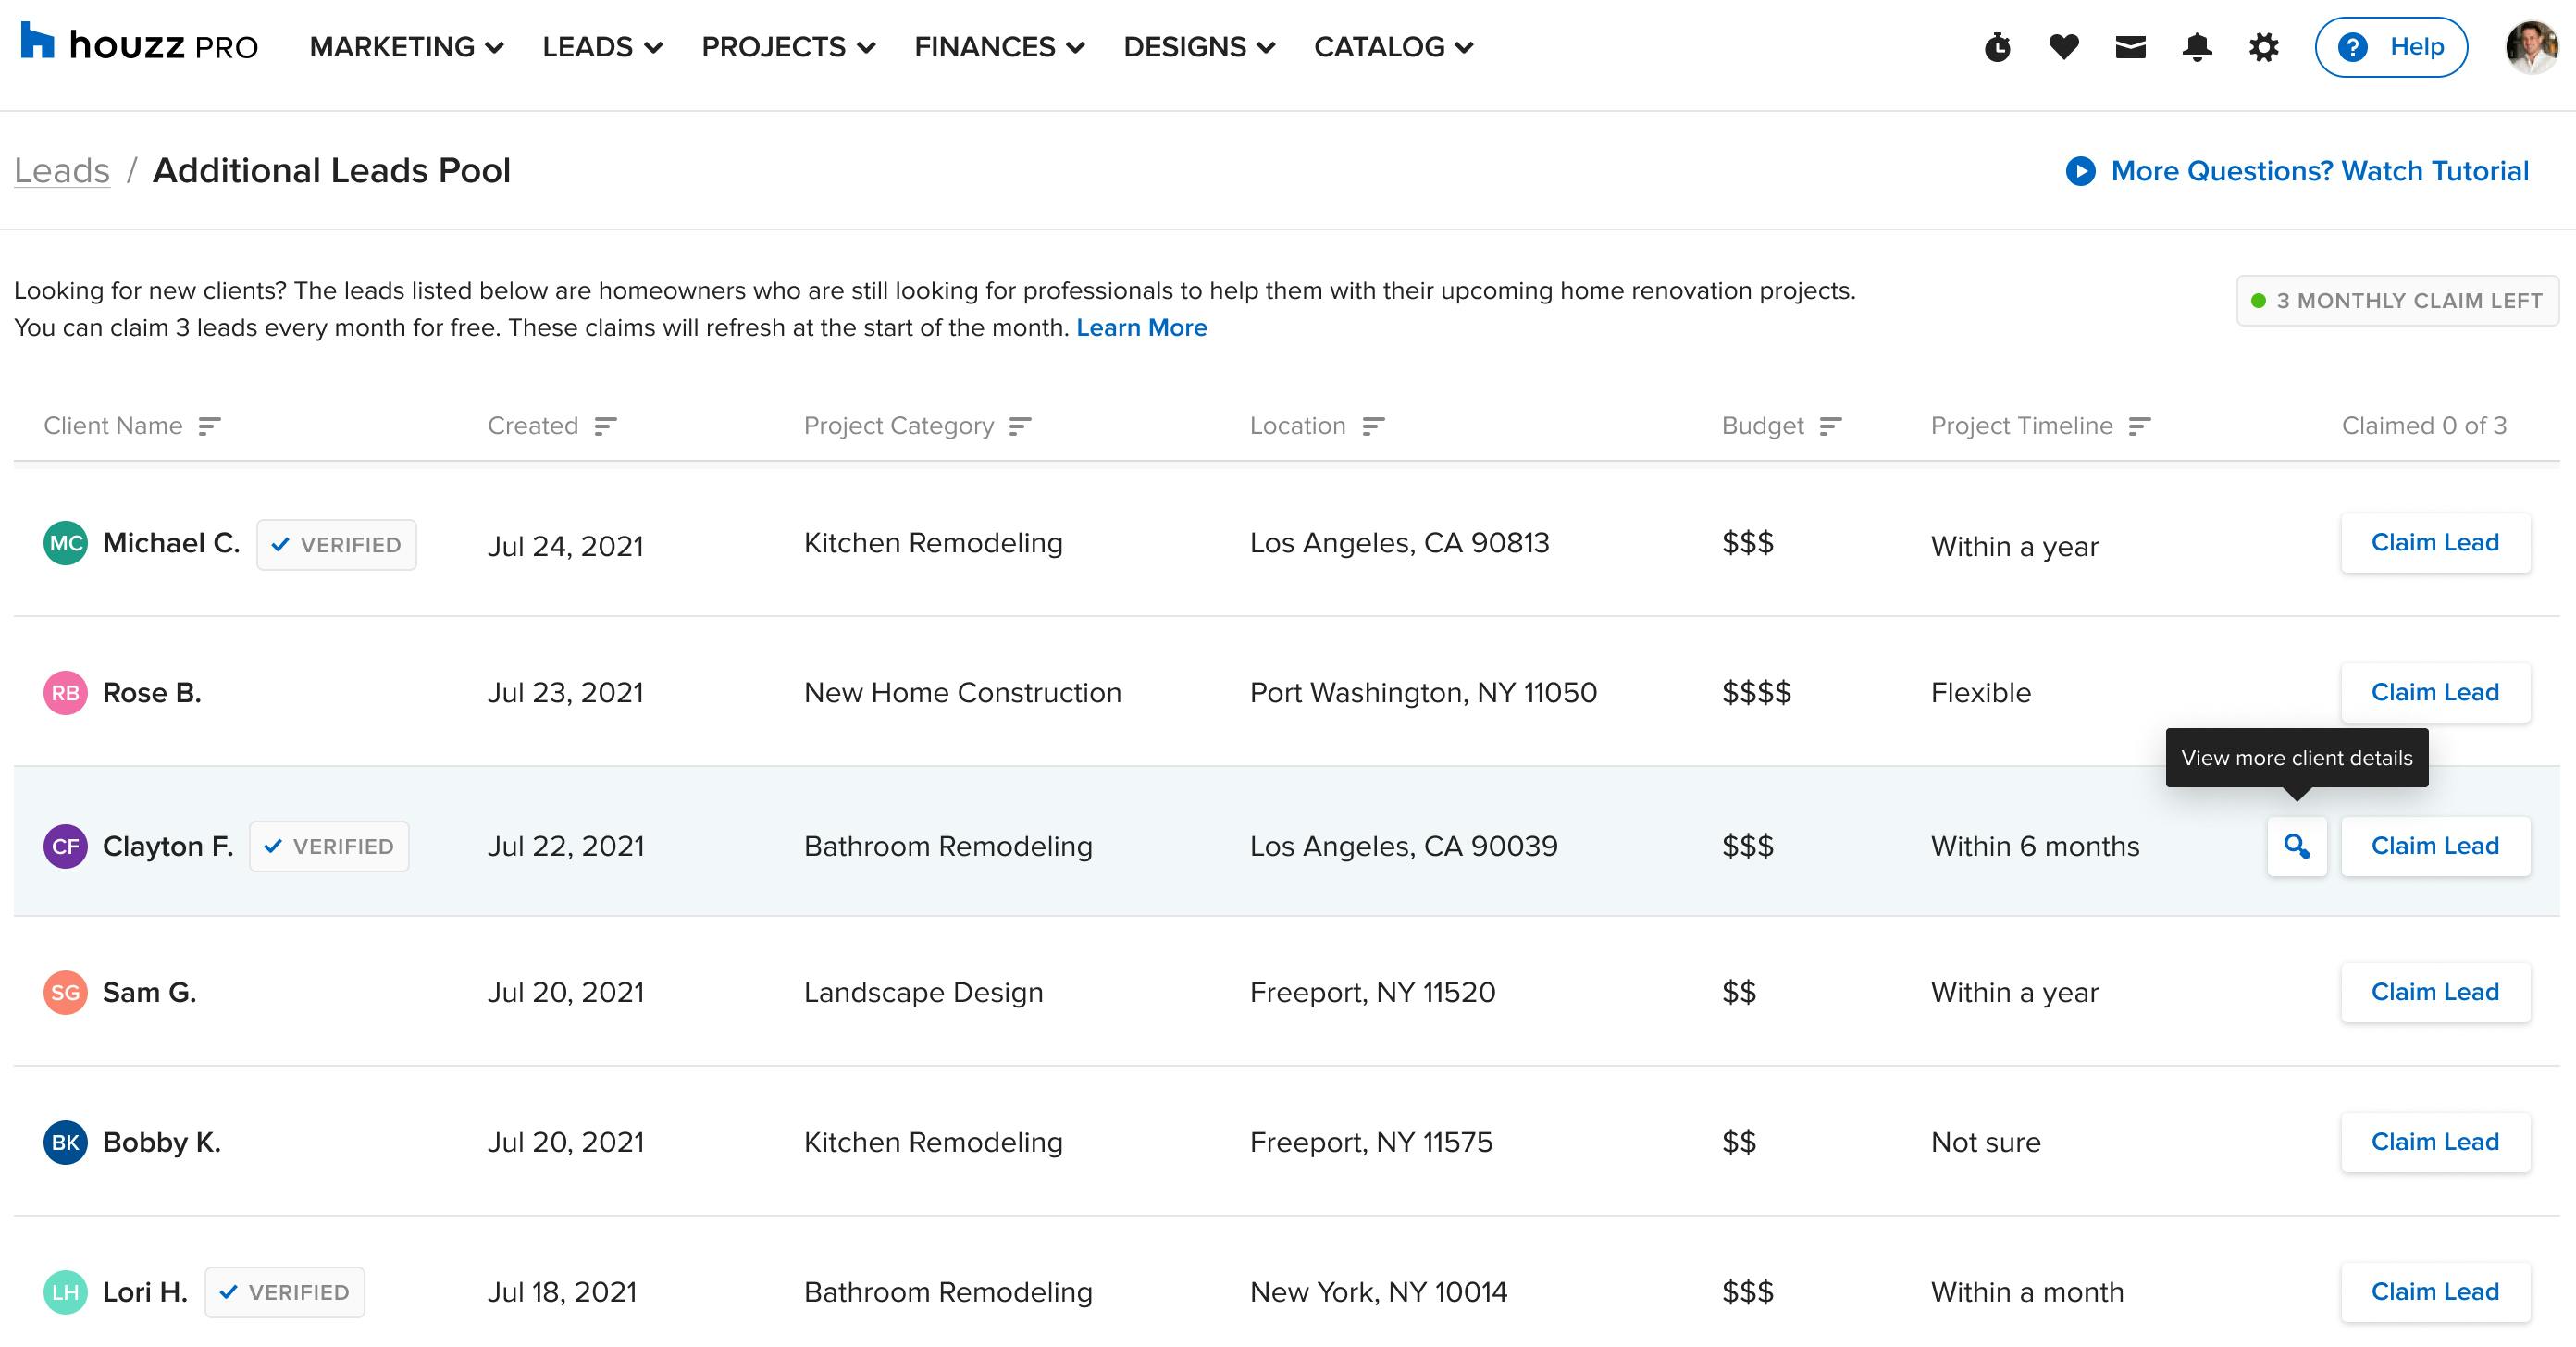This screenshot has height=1347, width=2576.
Task: Sort leads by Client Name
Action: [x=209, y=425]
